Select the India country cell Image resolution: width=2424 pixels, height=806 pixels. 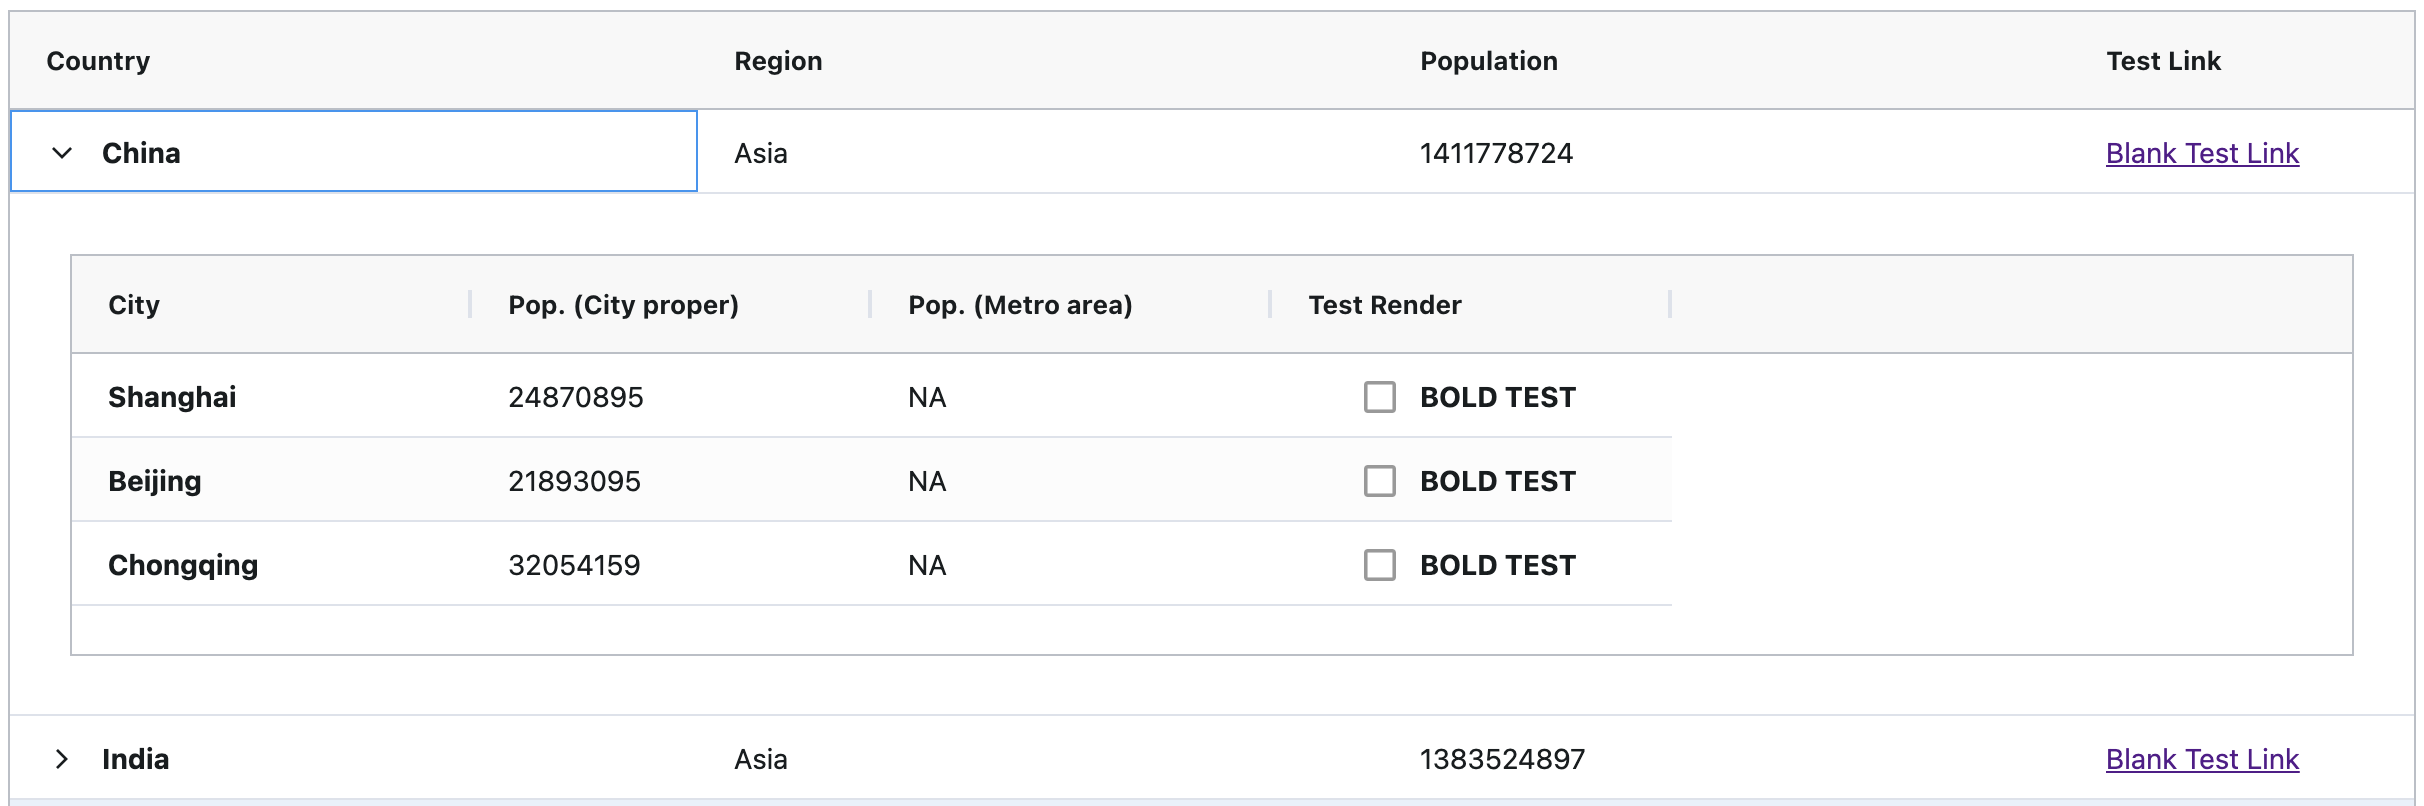pyautogui.click(x=136, y=759)
